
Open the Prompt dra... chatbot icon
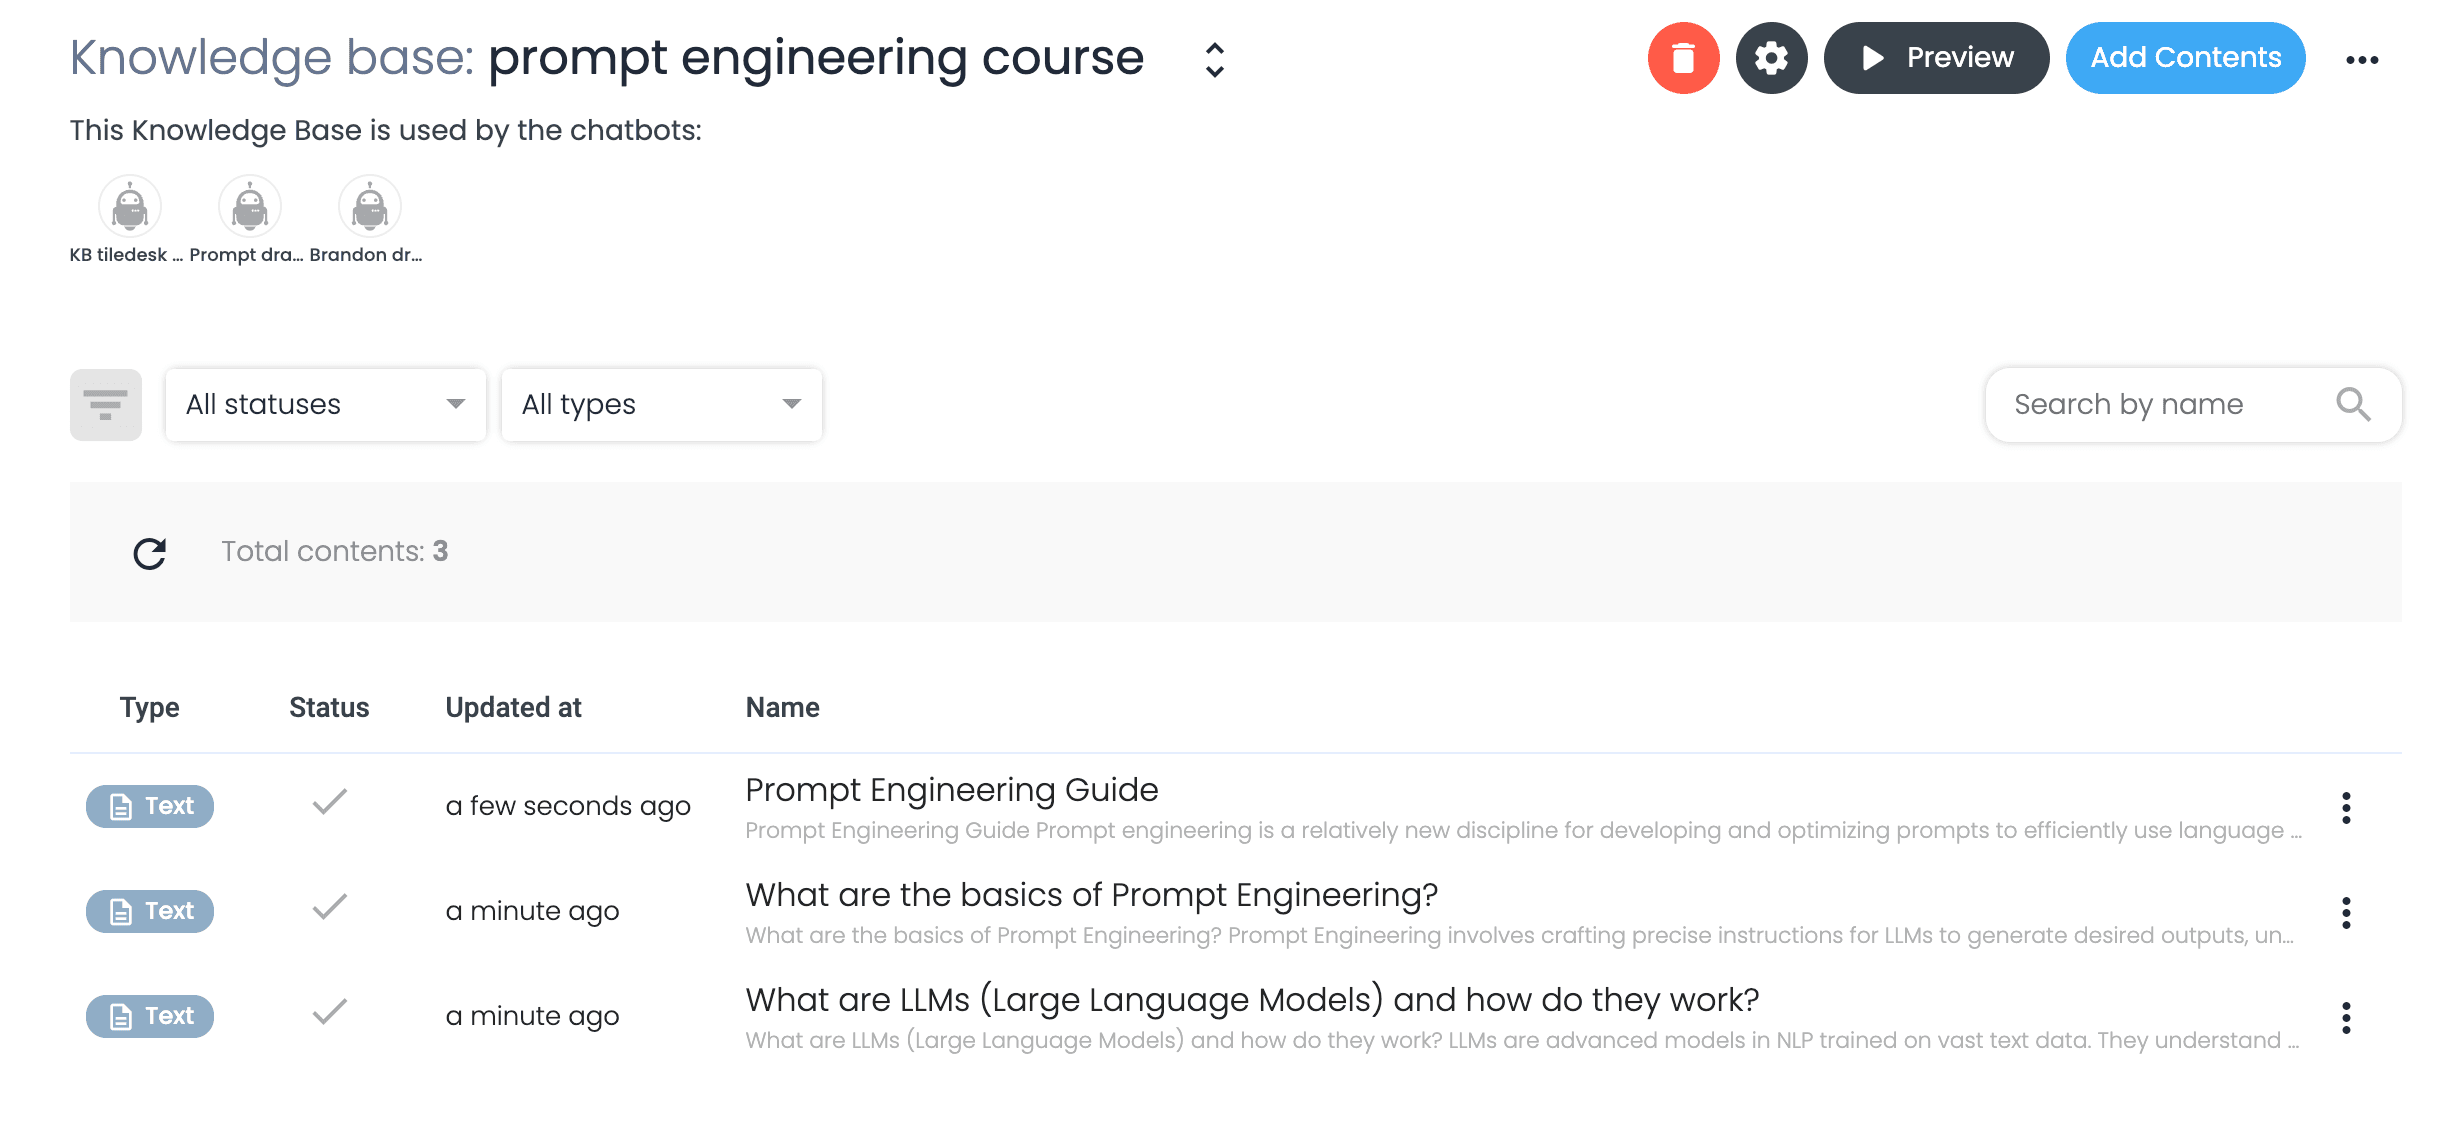250,207
